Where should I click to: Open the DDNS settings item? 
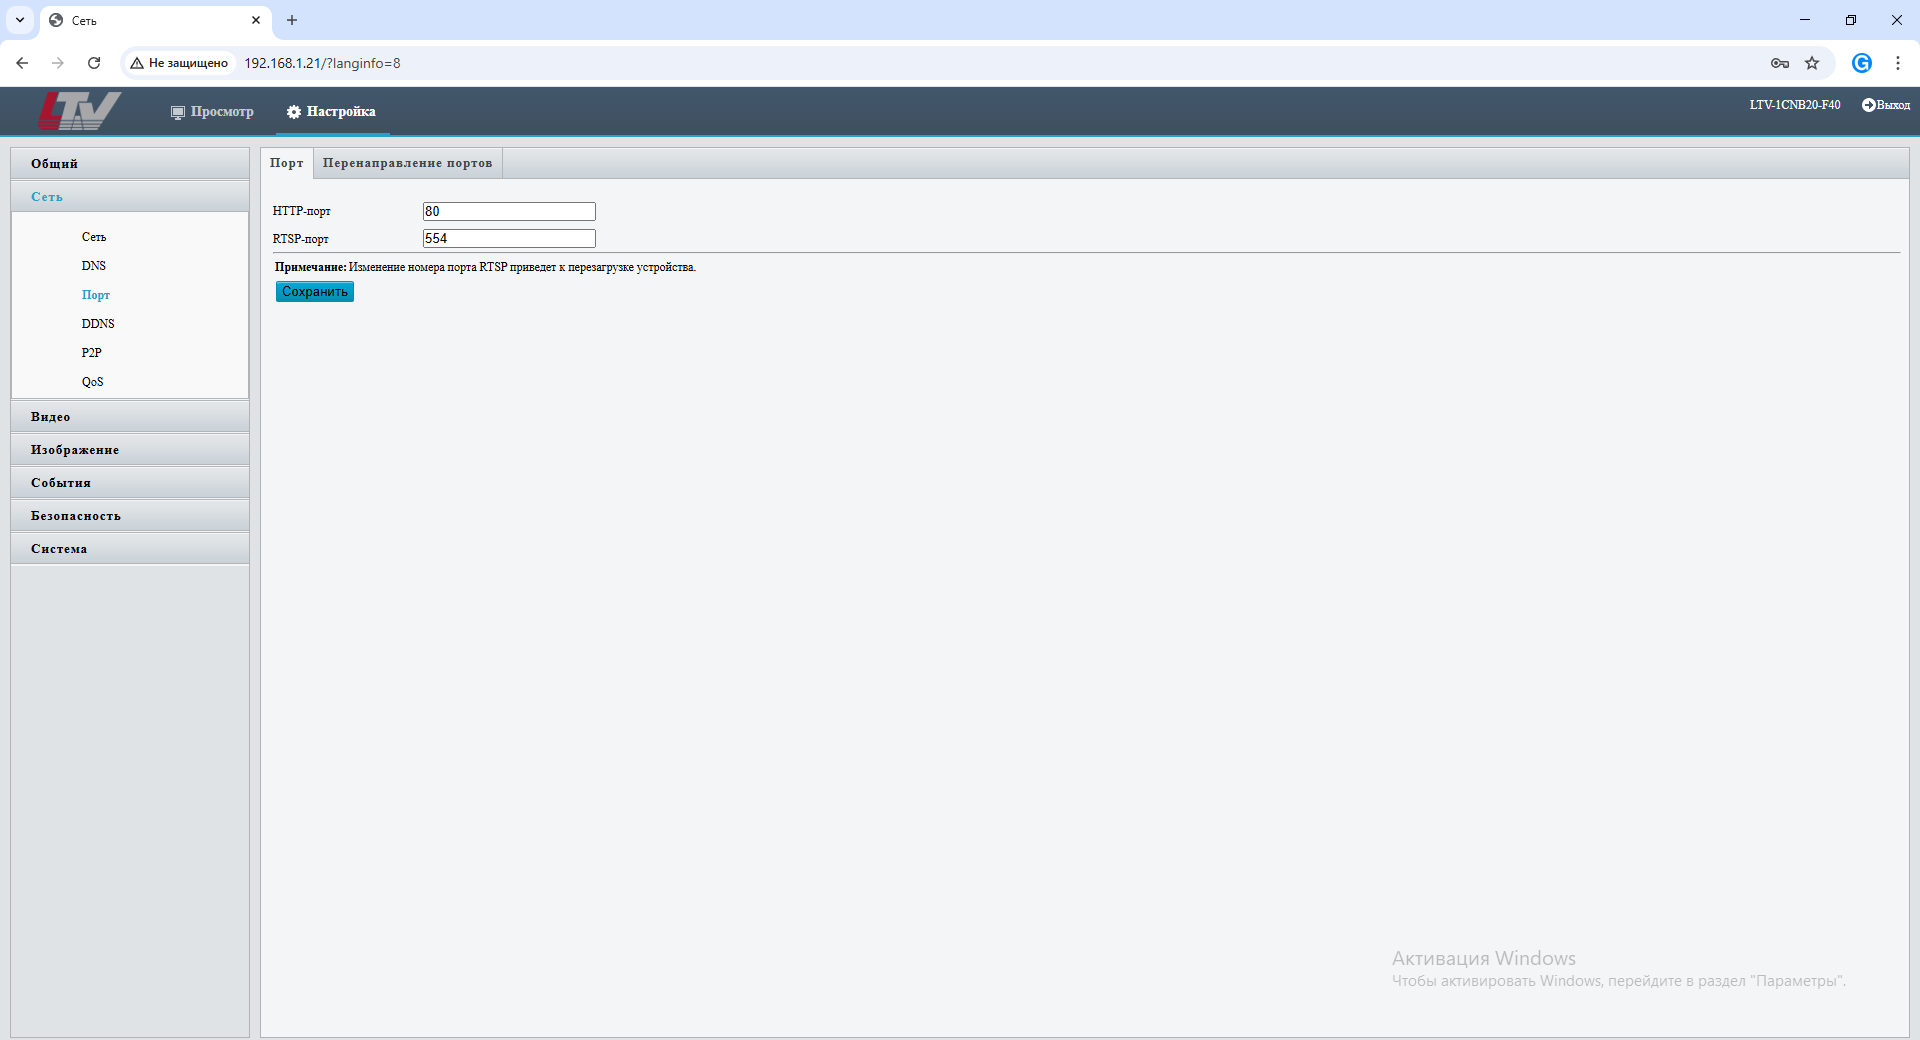tap(98, 324)
